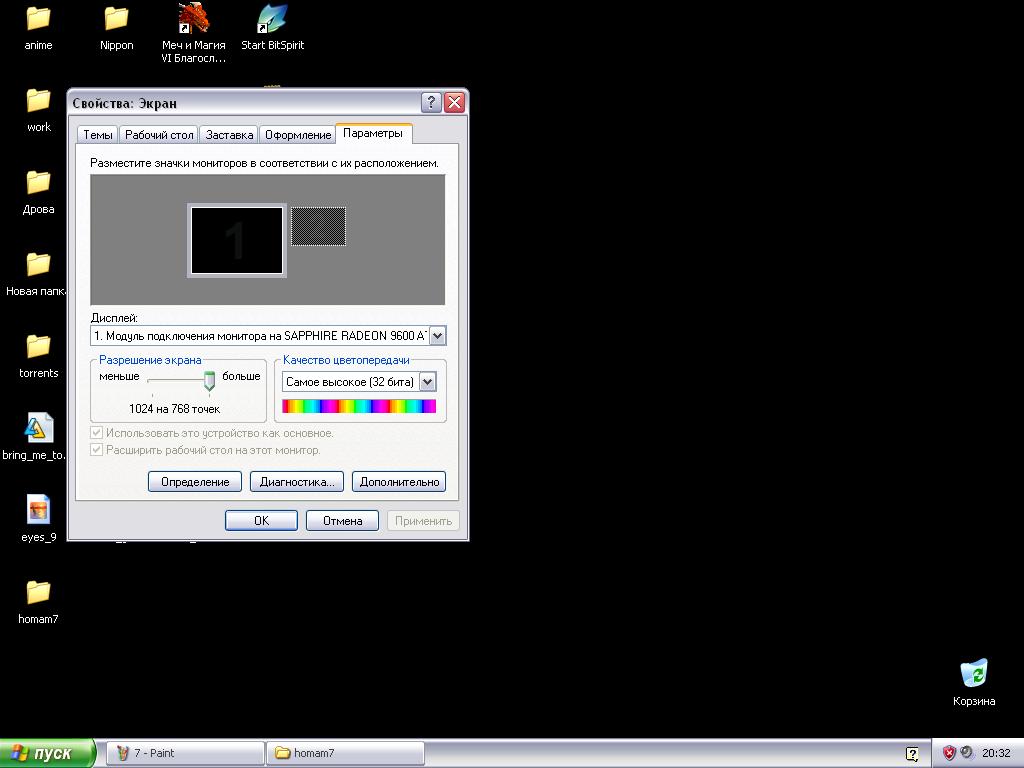This screenshot has height=768, width=1024.
Task: Click the language bar indicator in the taskbar
Action: click(912, 753)
